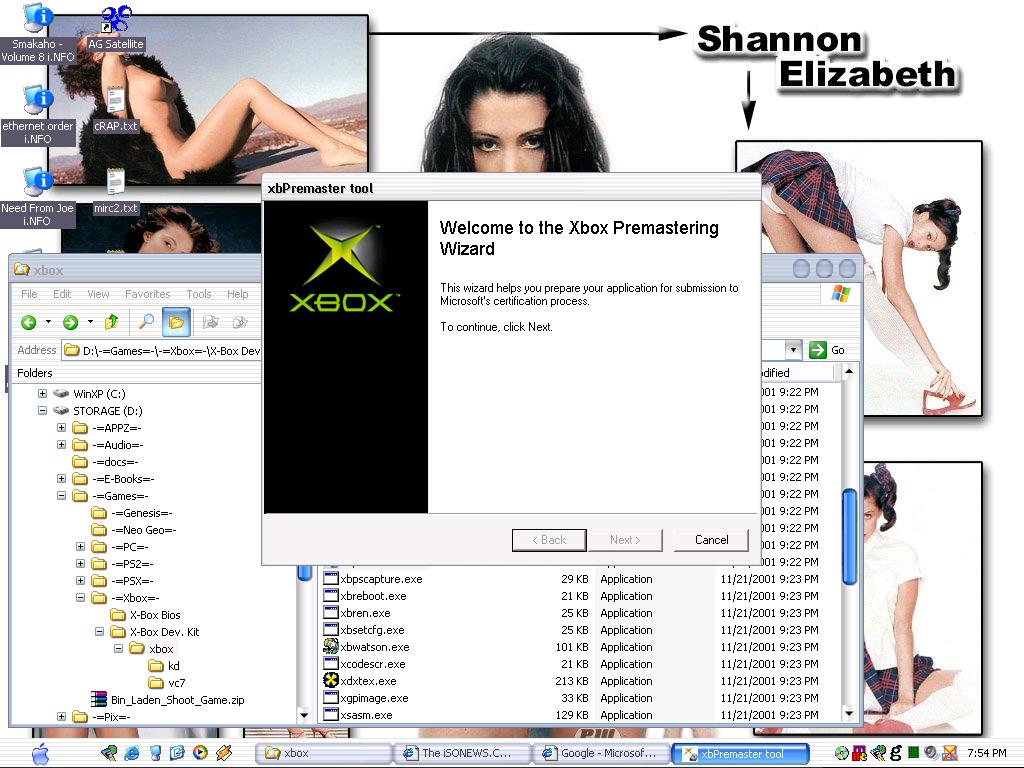Cancel the Xbox Premastering Wizard
The image size is (1024, 768).
(711, 540)
